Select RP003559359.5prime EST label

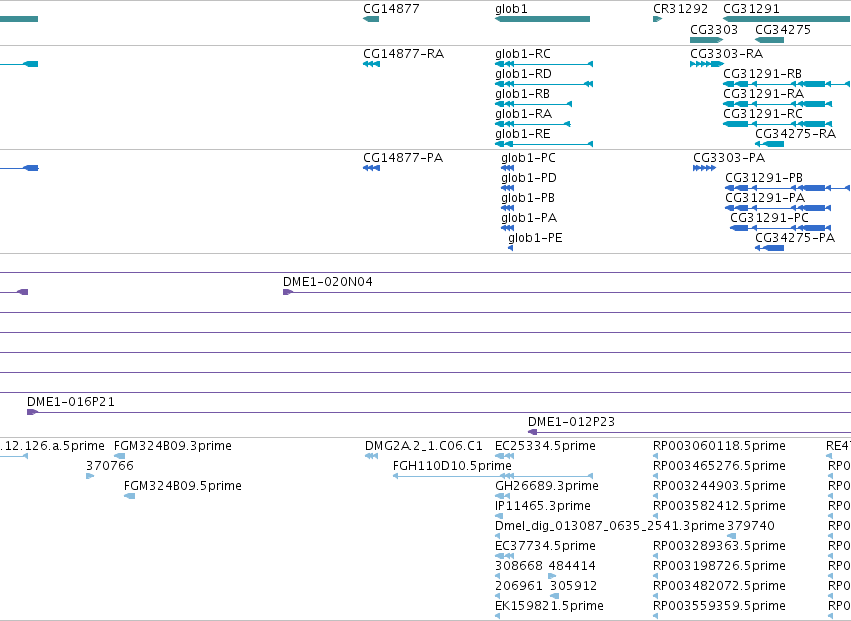(719, 606)
